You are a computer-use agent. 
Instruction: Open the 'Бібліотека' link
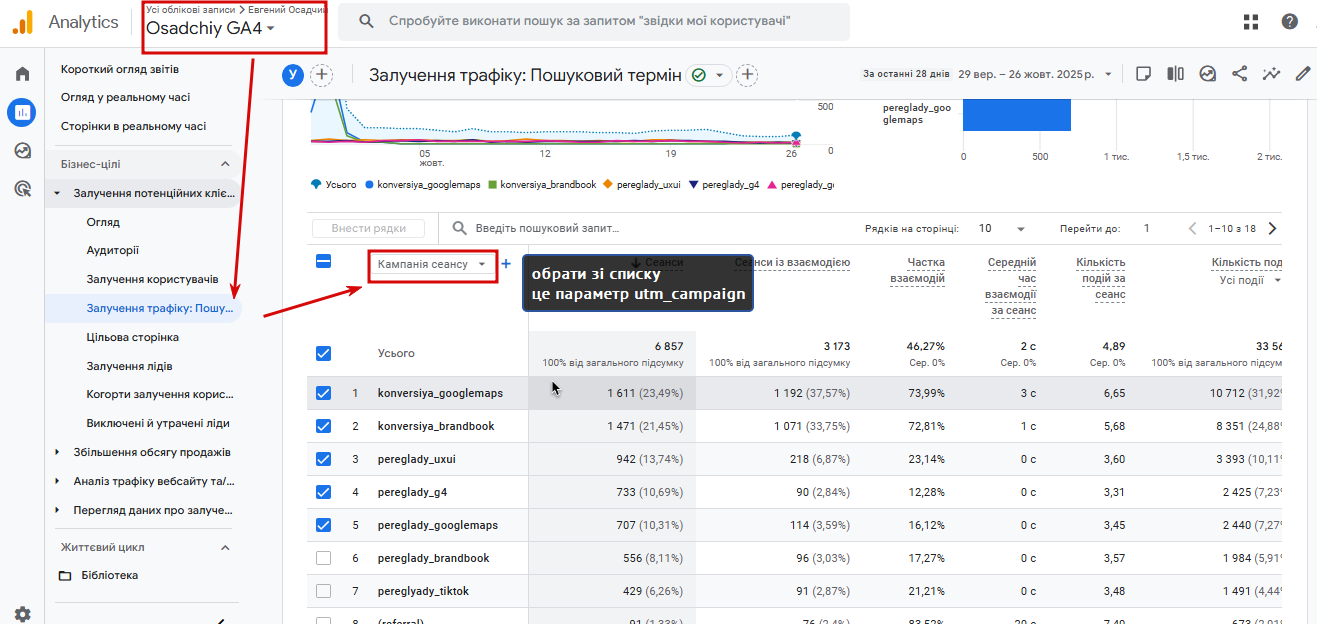pos(110,576)
